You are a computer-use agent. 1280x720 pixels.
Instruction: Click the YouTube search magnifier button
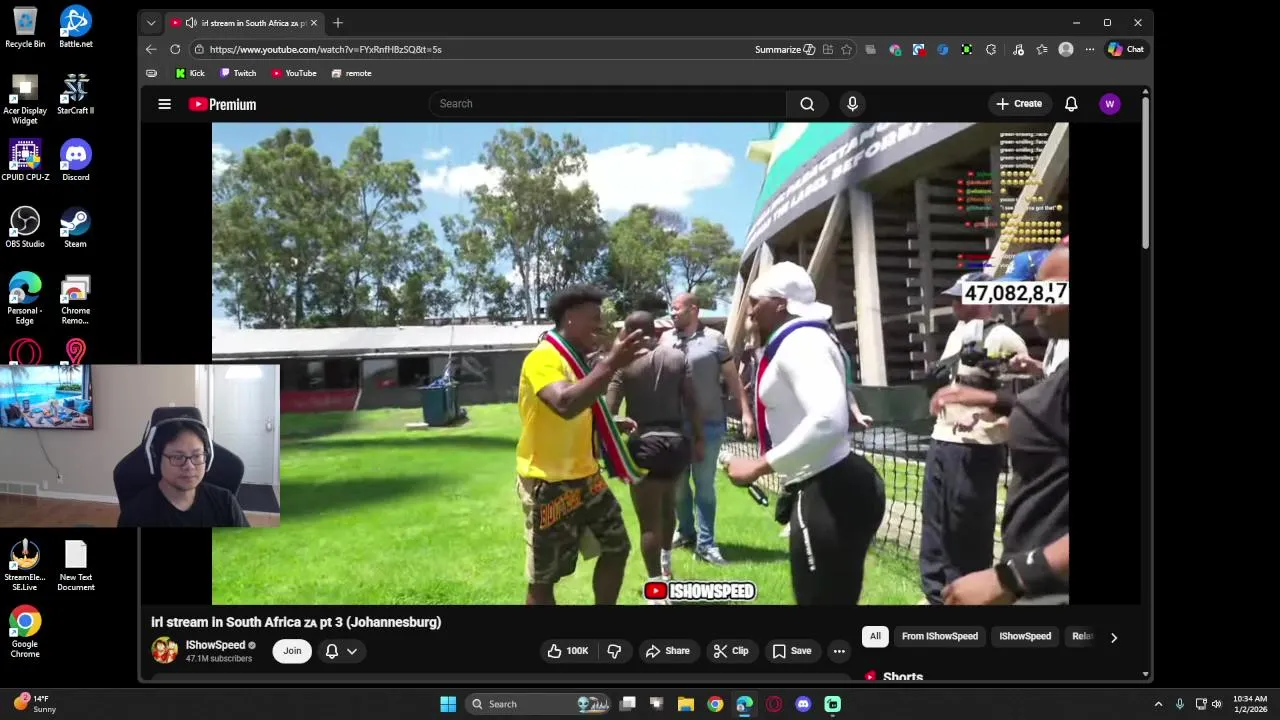(807, 104)
